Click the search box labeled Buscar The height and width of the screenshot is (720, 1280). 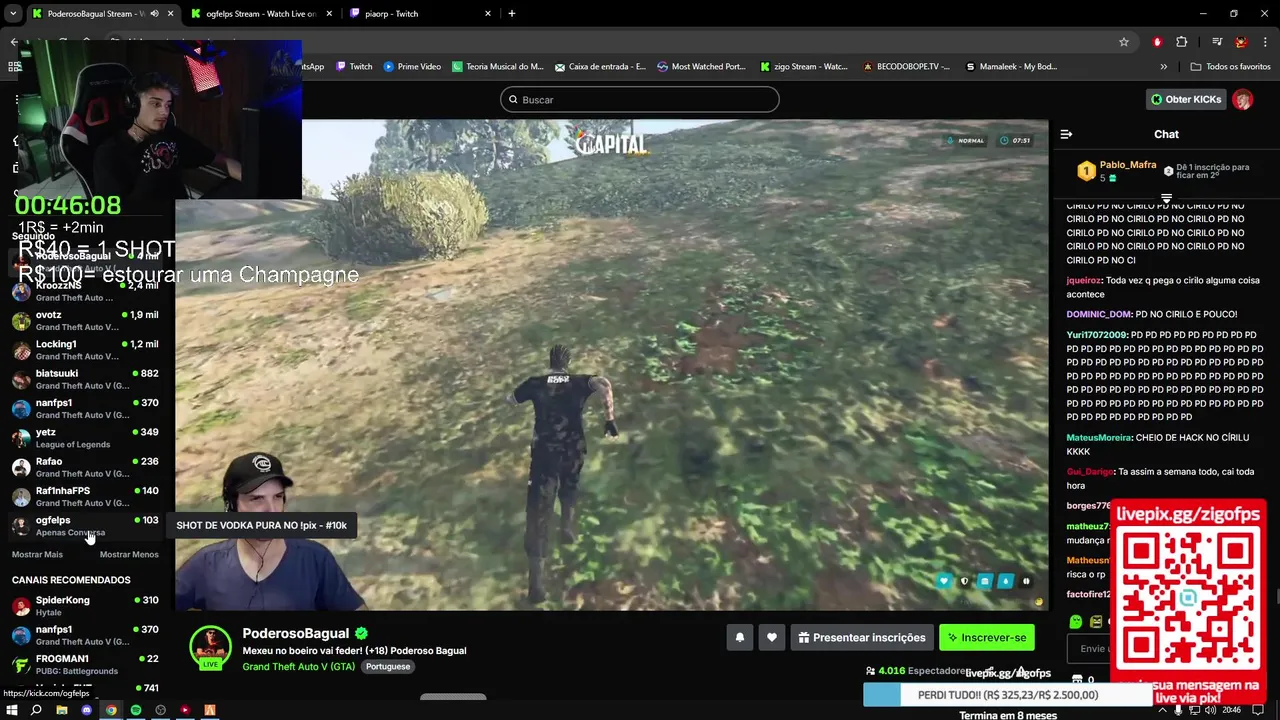coord(640,99)
